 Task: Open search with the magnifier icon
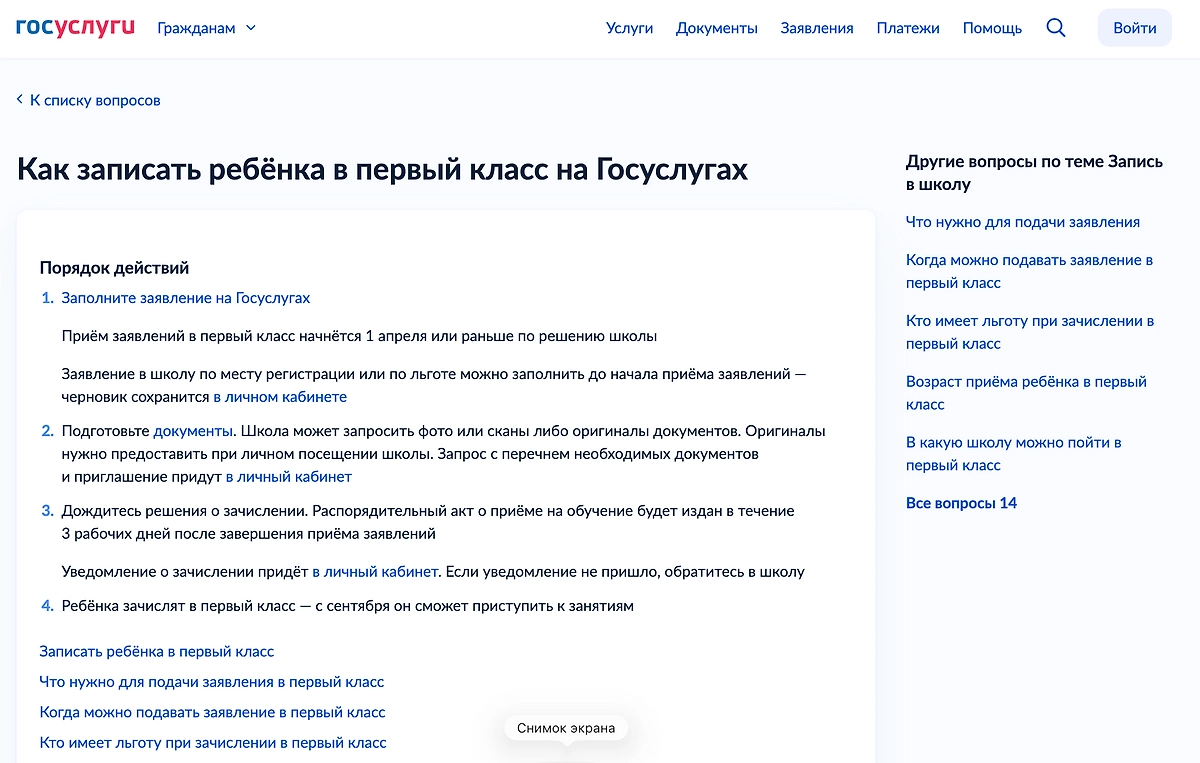(x=1055, y=28)
